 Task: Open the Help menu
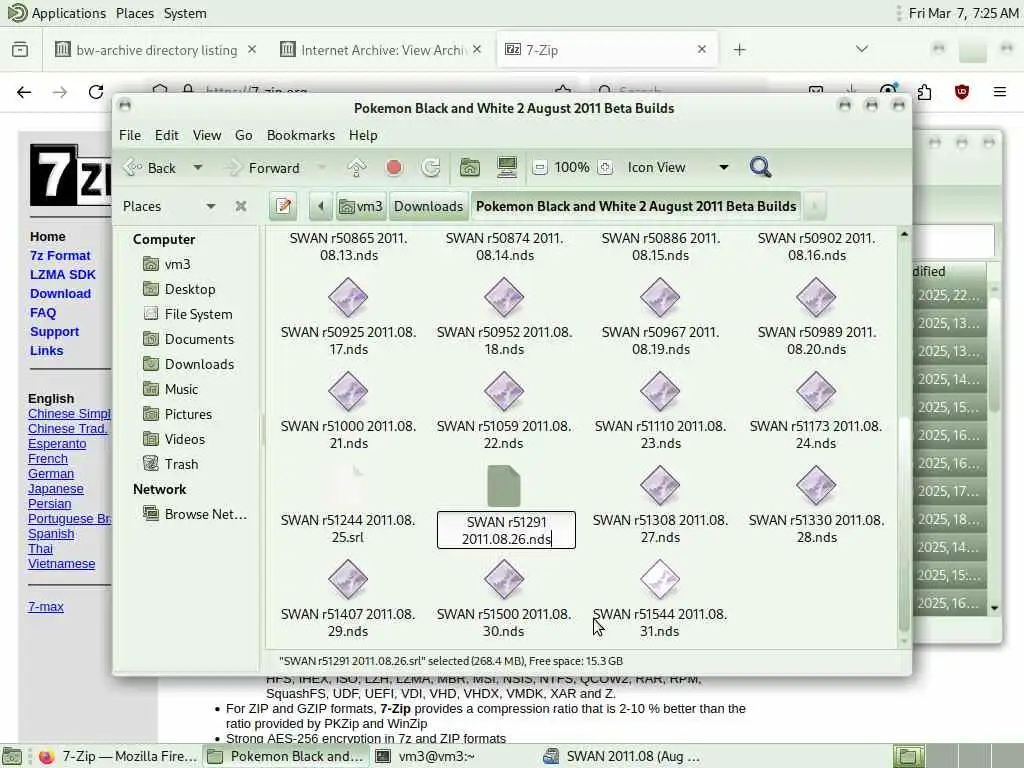(363, 135)
